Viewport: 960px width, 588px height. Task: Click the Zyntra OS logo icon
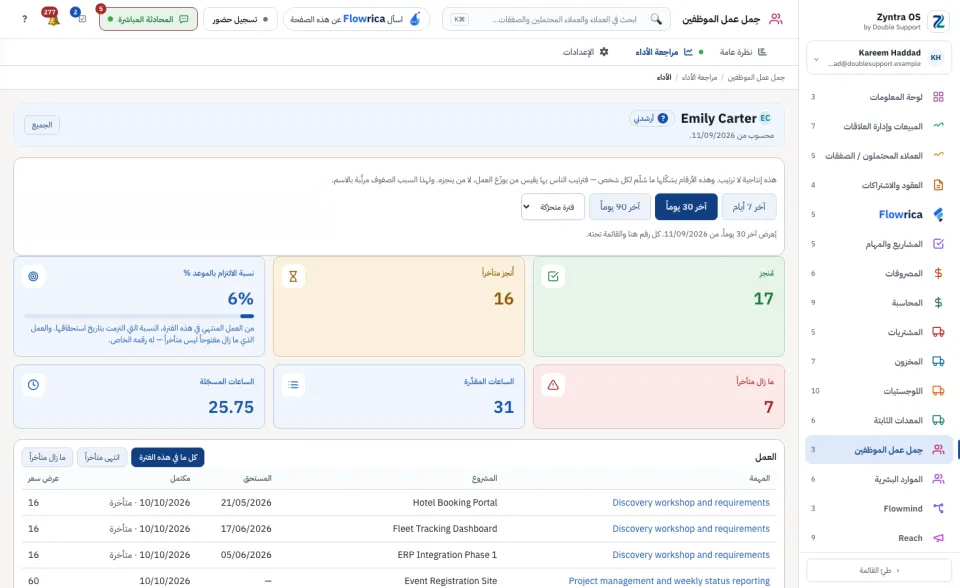[938, 21]
